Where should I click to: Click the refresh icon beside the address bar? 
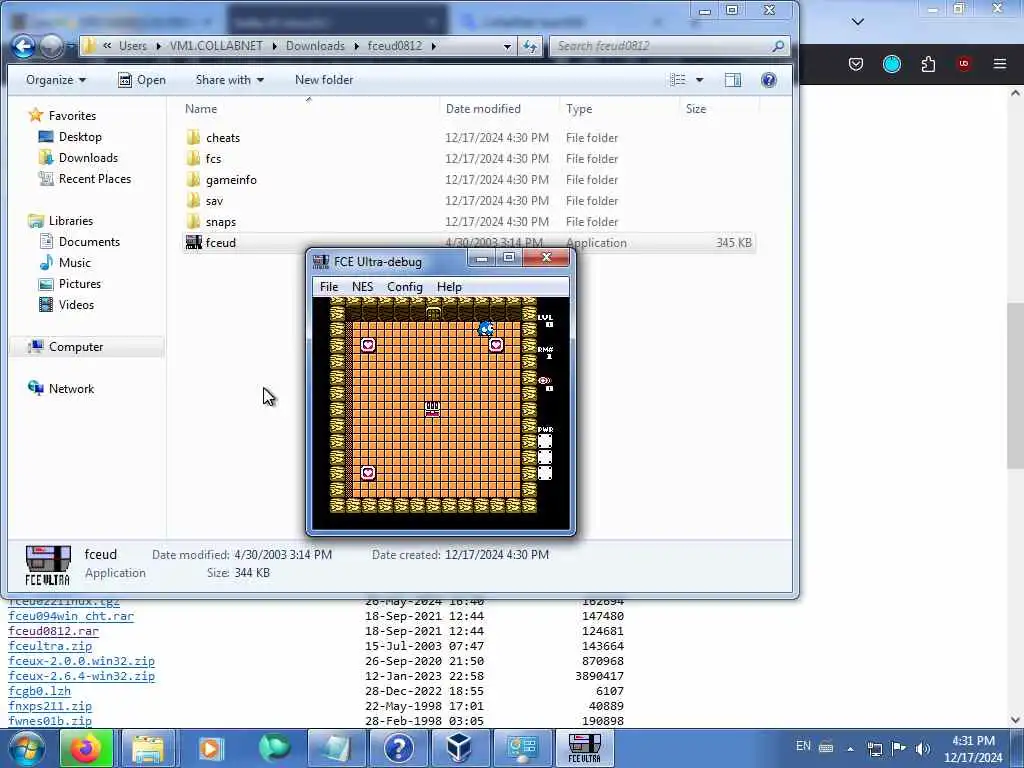pos(530,46)
